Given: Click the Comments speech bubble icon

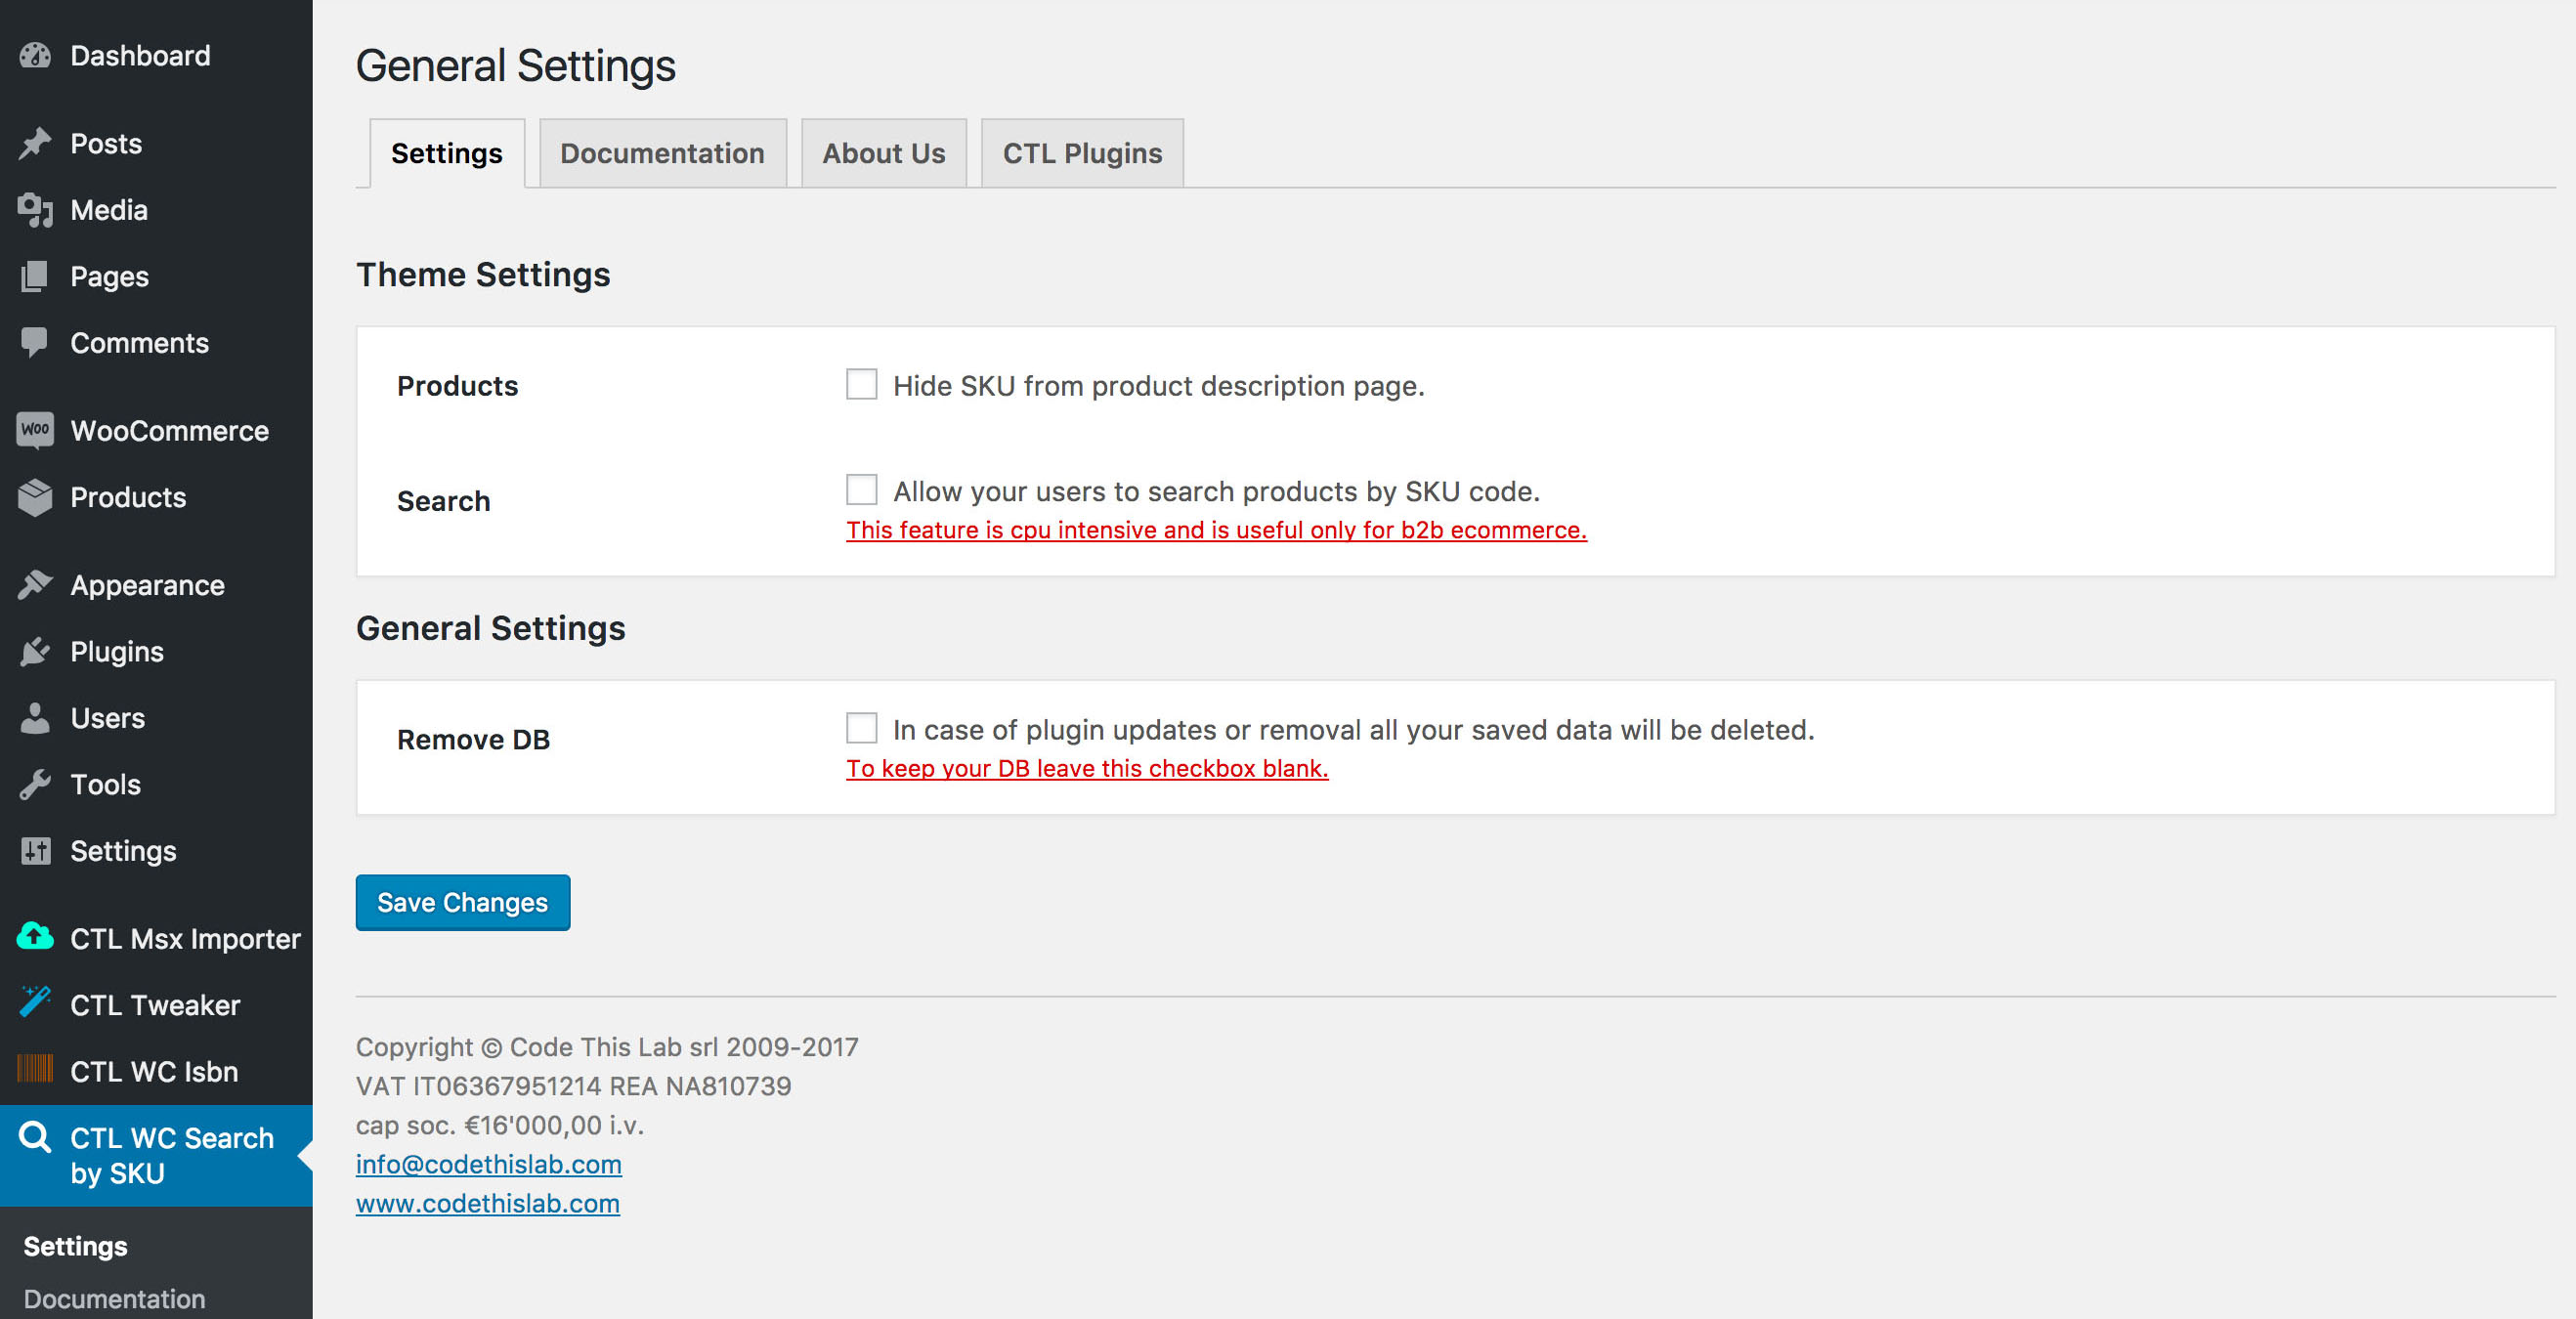Looking at the screenshot, I should point(35,343).
